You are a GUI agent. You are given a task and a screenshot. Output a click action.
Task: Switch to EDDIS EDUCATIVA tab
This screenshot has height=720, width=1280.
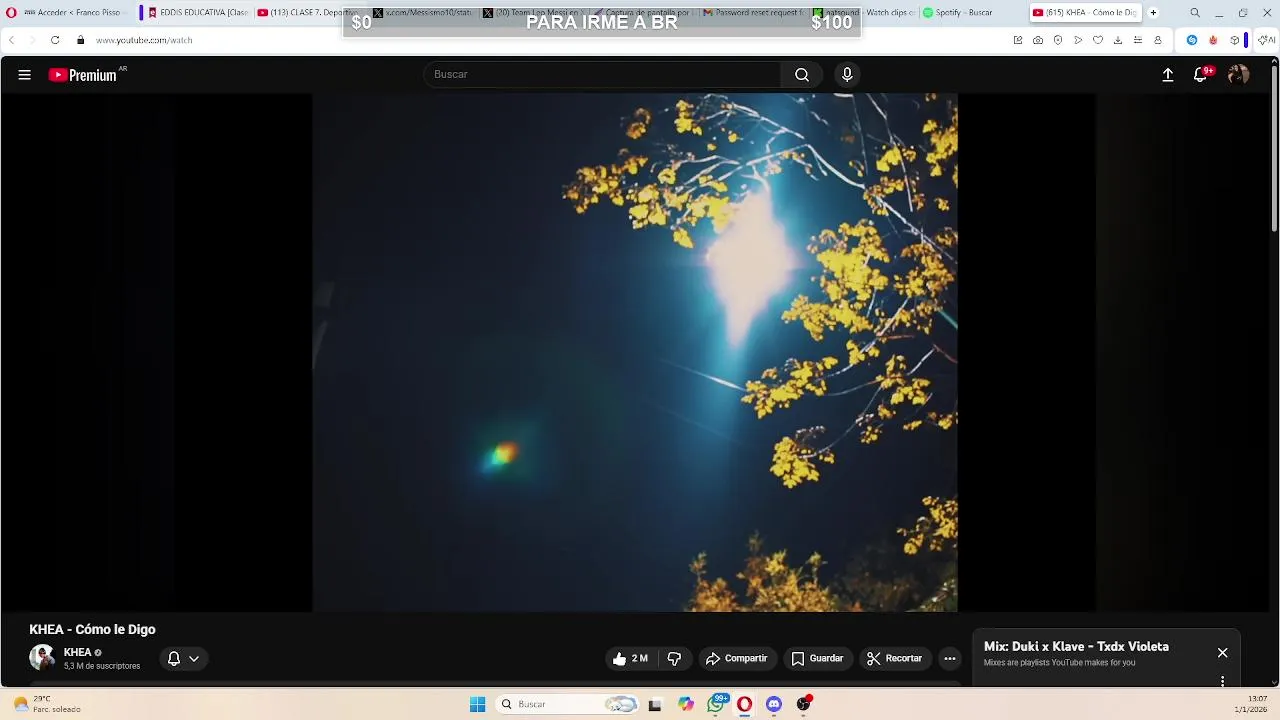pos(197,12)
